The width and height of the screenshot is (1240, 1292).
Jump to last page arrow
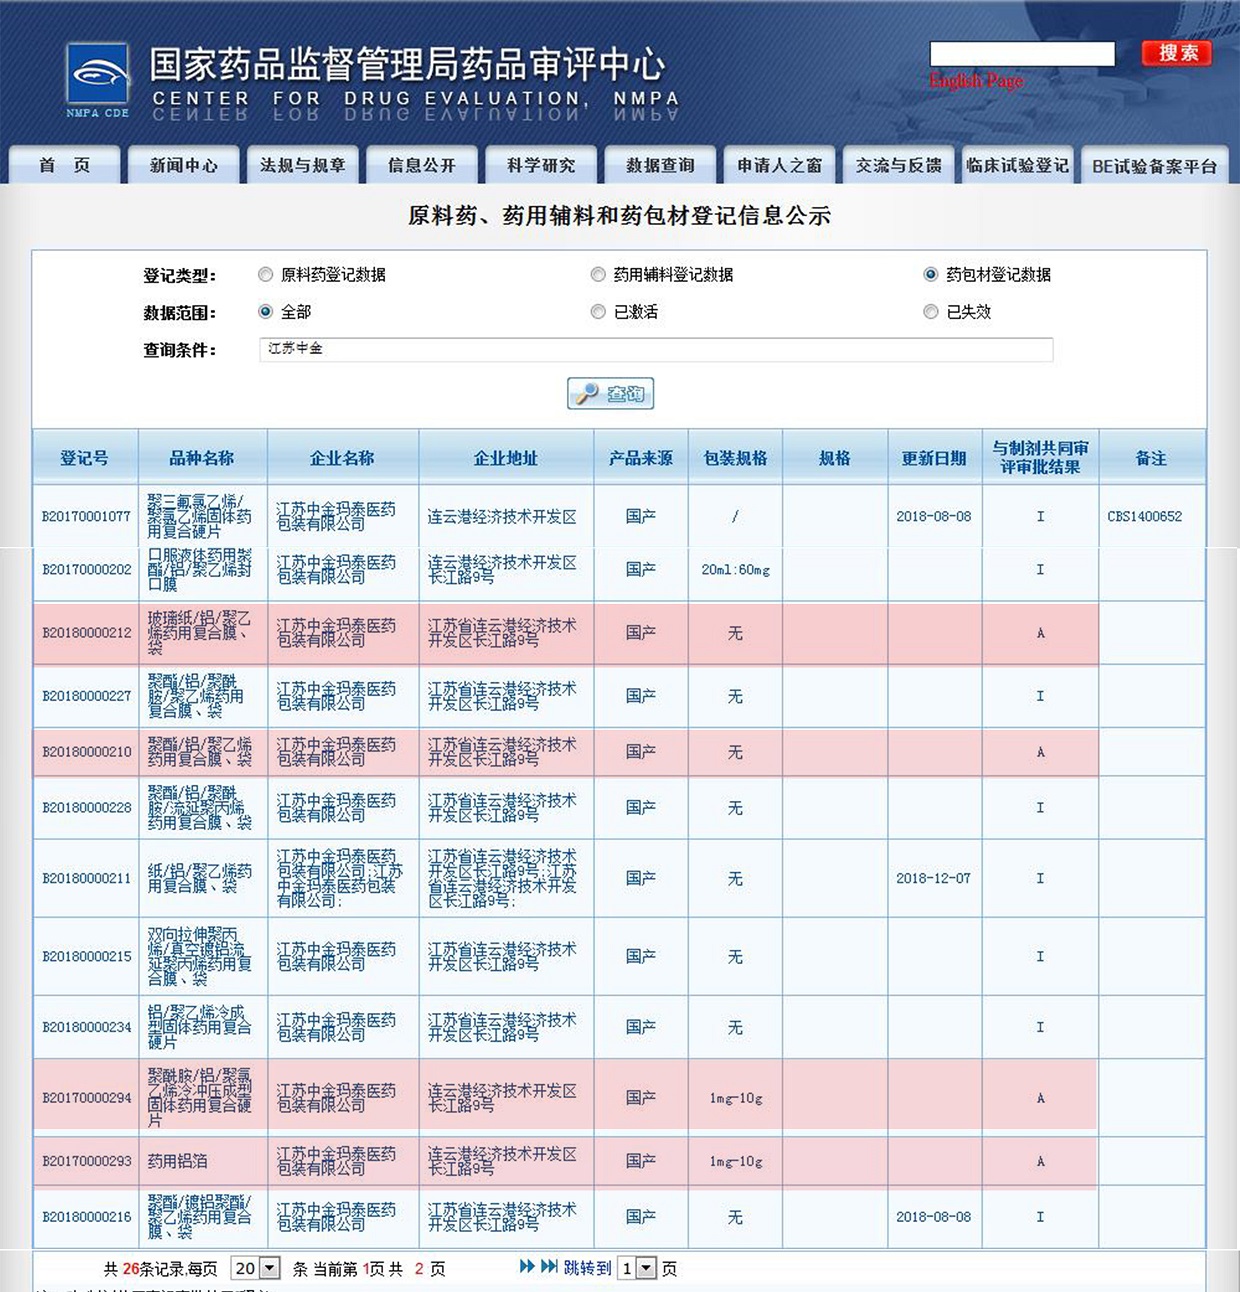tap(549, 1267)
